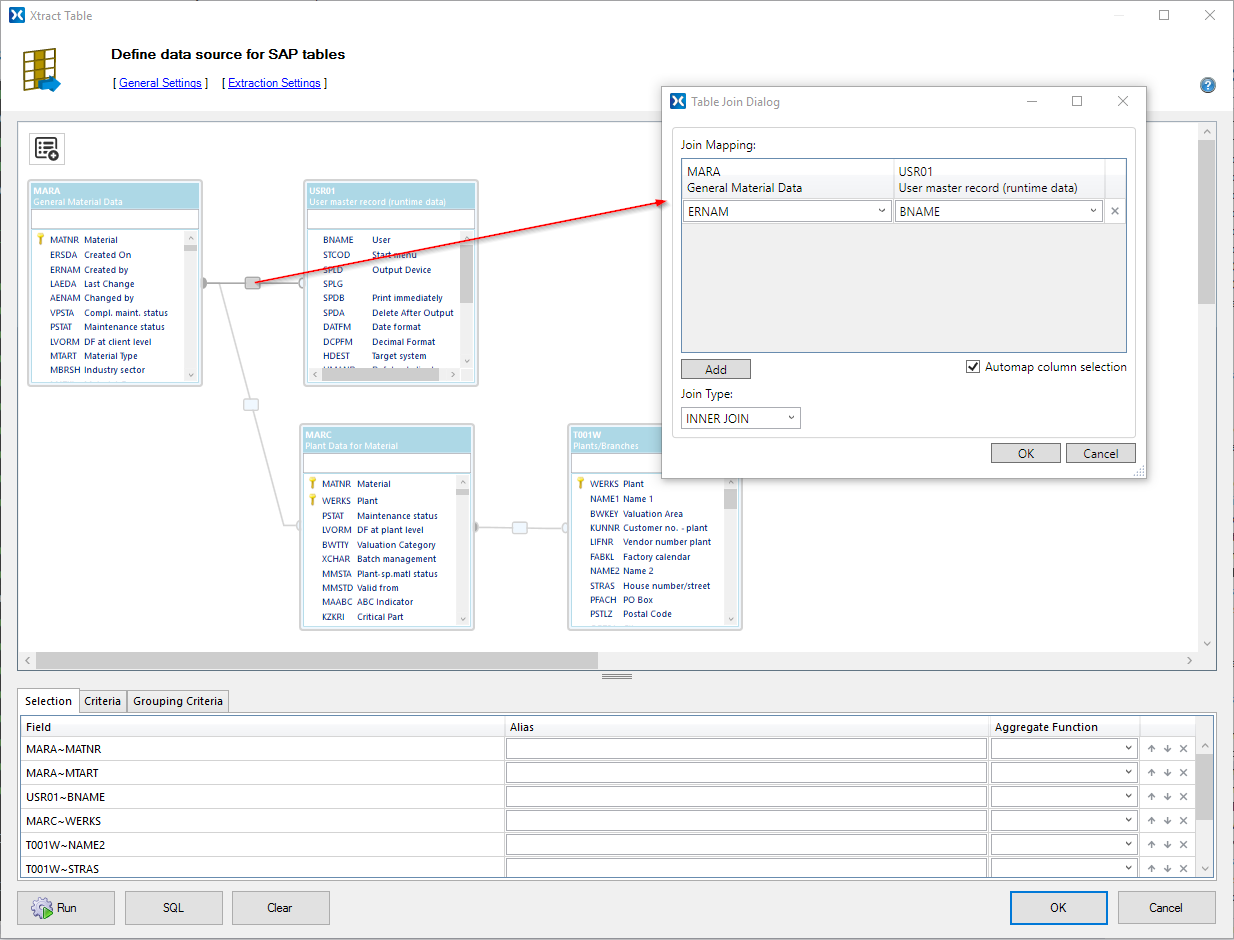Click the Alias field for MARA~MTART
Viewport: 1234px width, 940px height.
746,773
